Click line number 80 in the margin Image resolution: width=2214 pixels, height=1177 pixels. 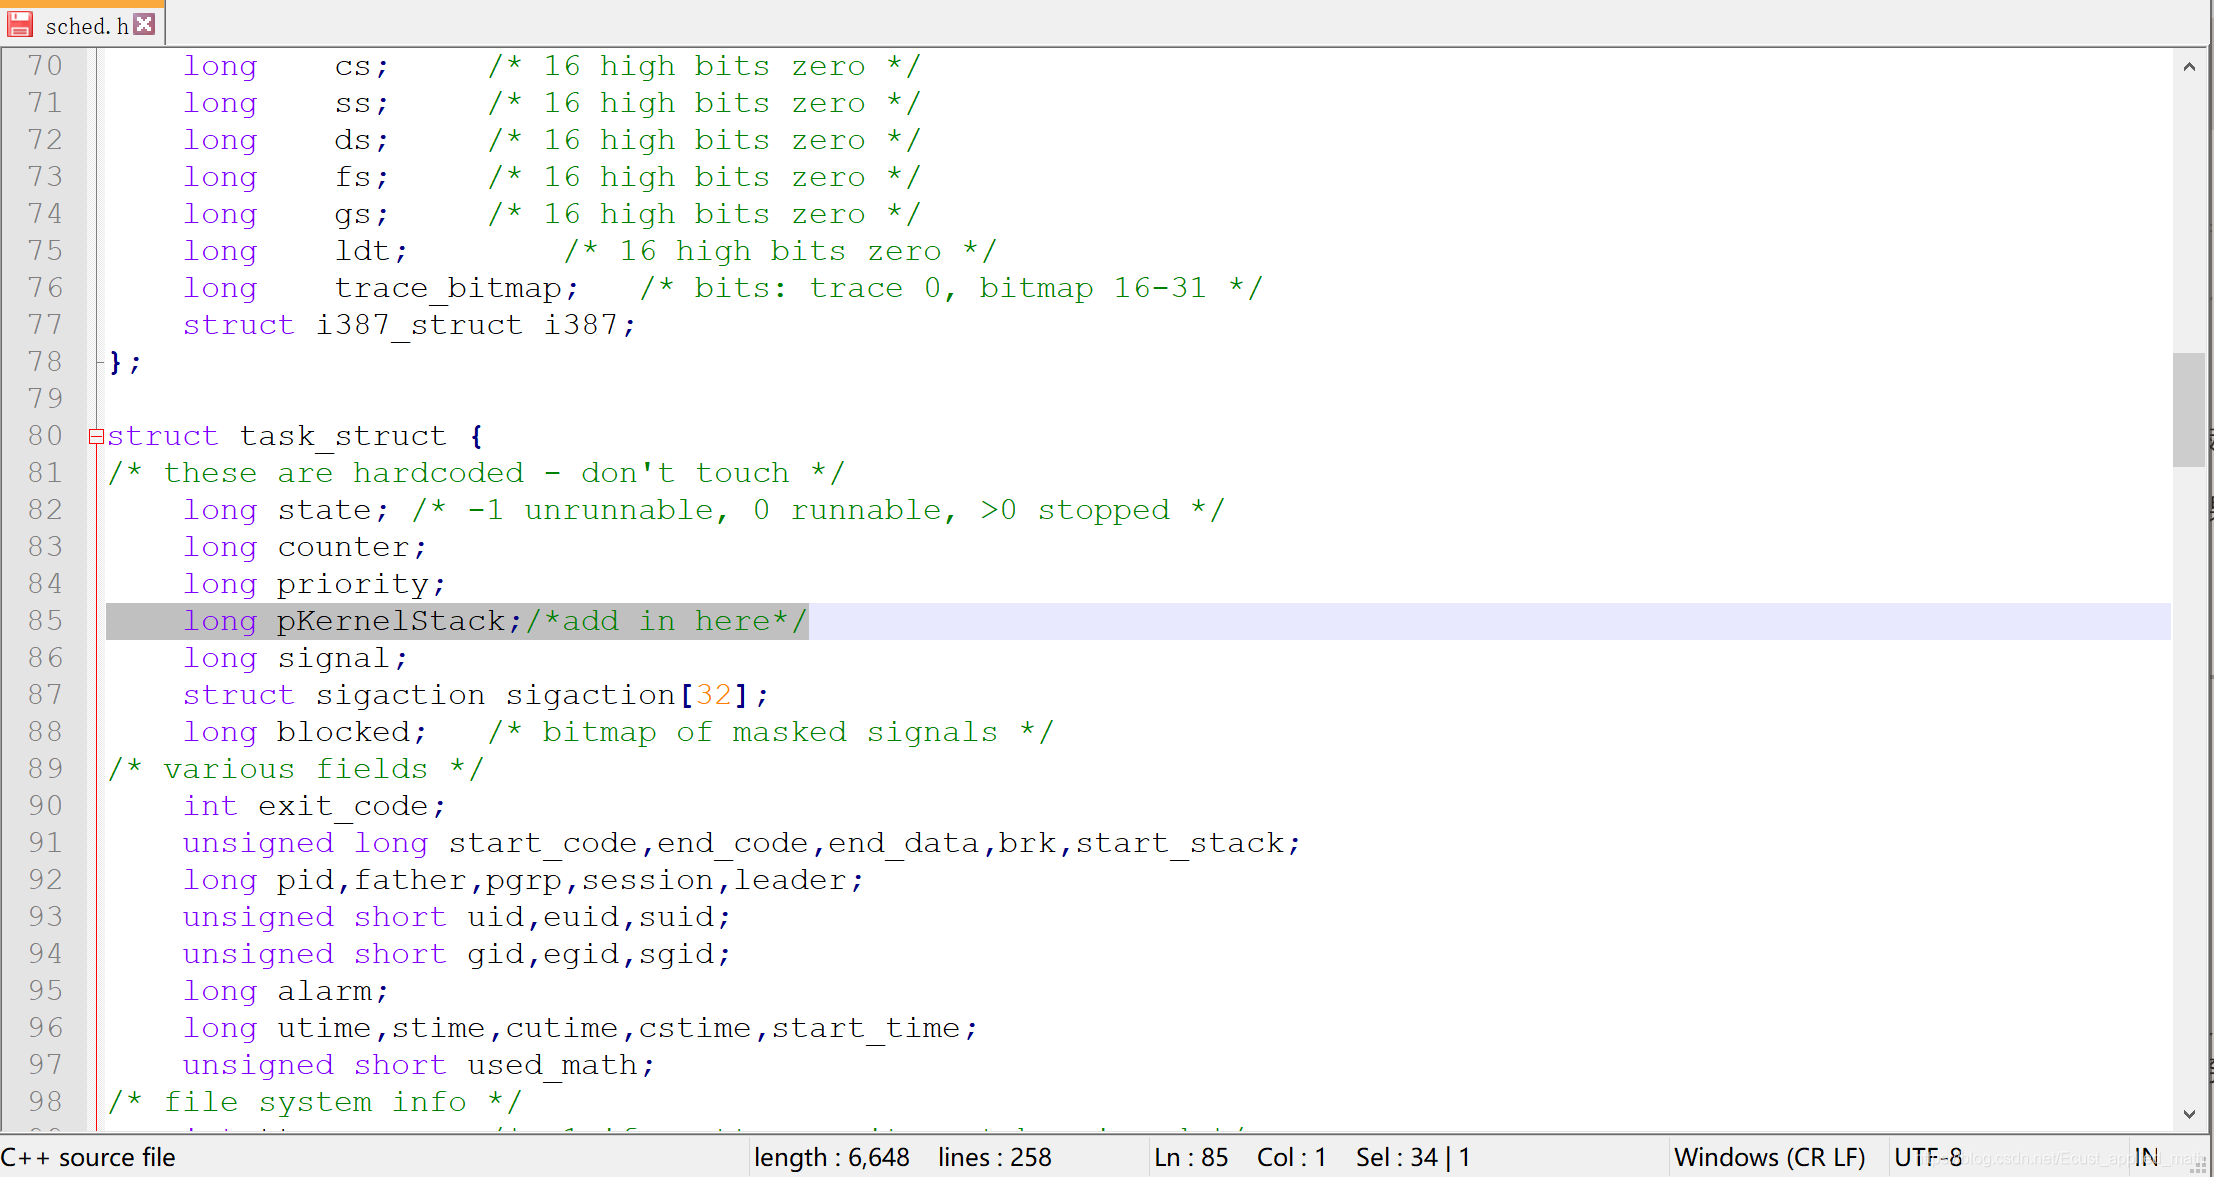(x=46, y=436)
